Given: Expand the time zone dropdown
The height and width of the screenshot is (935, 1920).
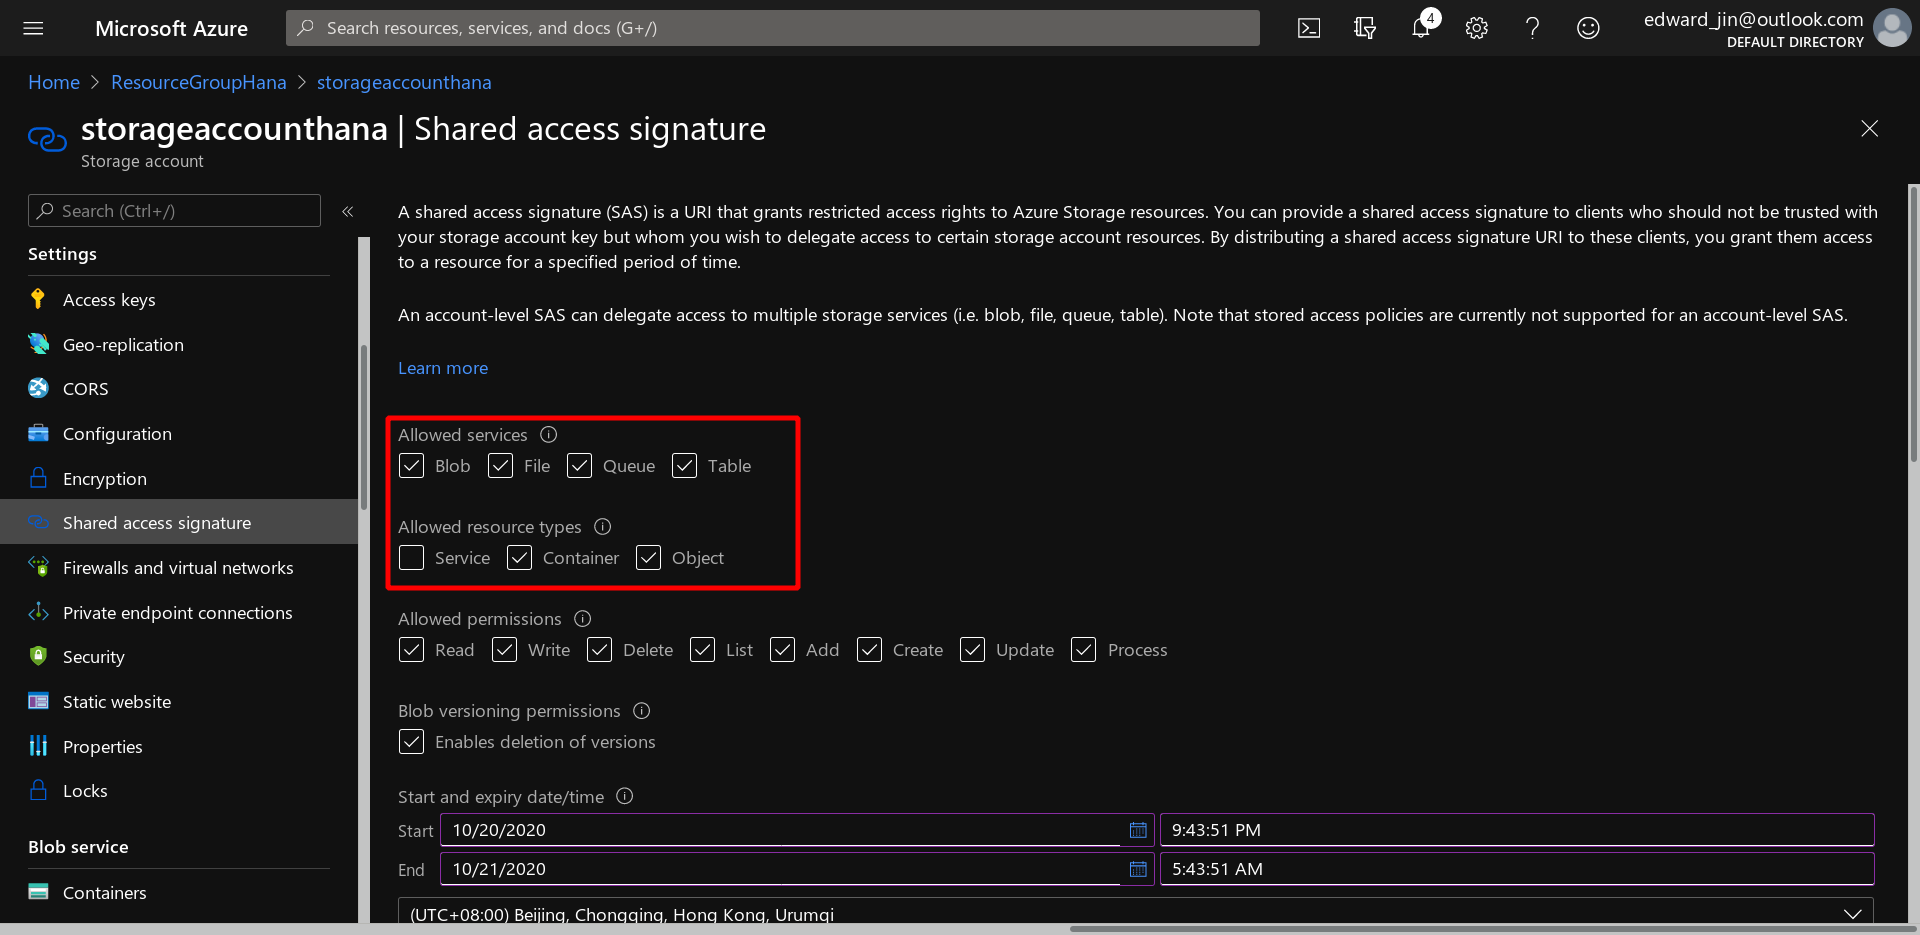Looking at the screenshot, I should [1852, 914].
